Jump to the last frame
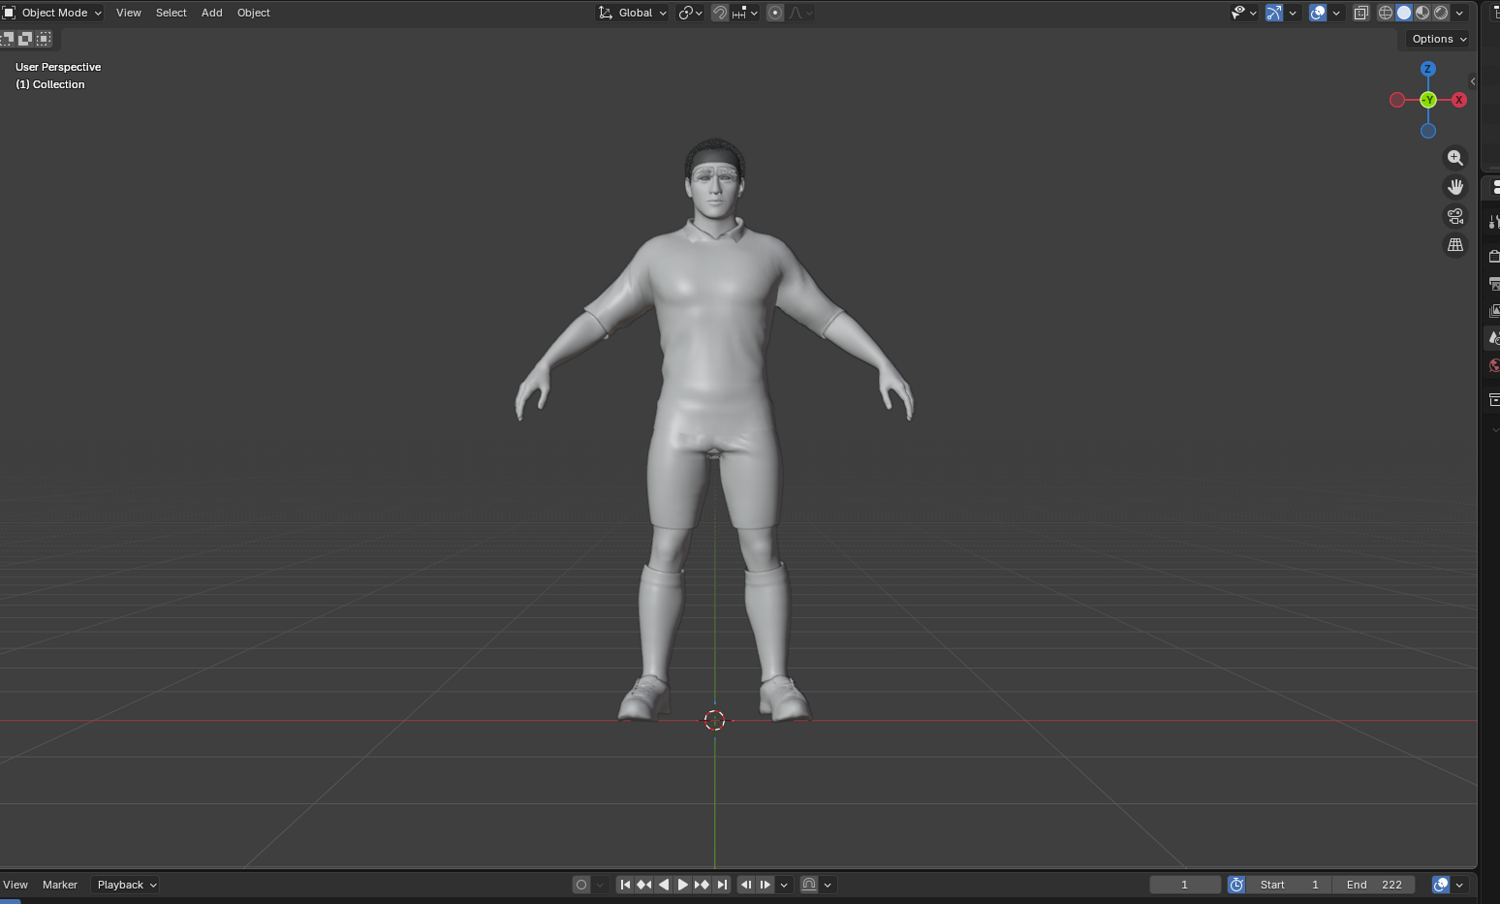The height and width of the screenshot is (904, 1500). [x=722, y=885]
